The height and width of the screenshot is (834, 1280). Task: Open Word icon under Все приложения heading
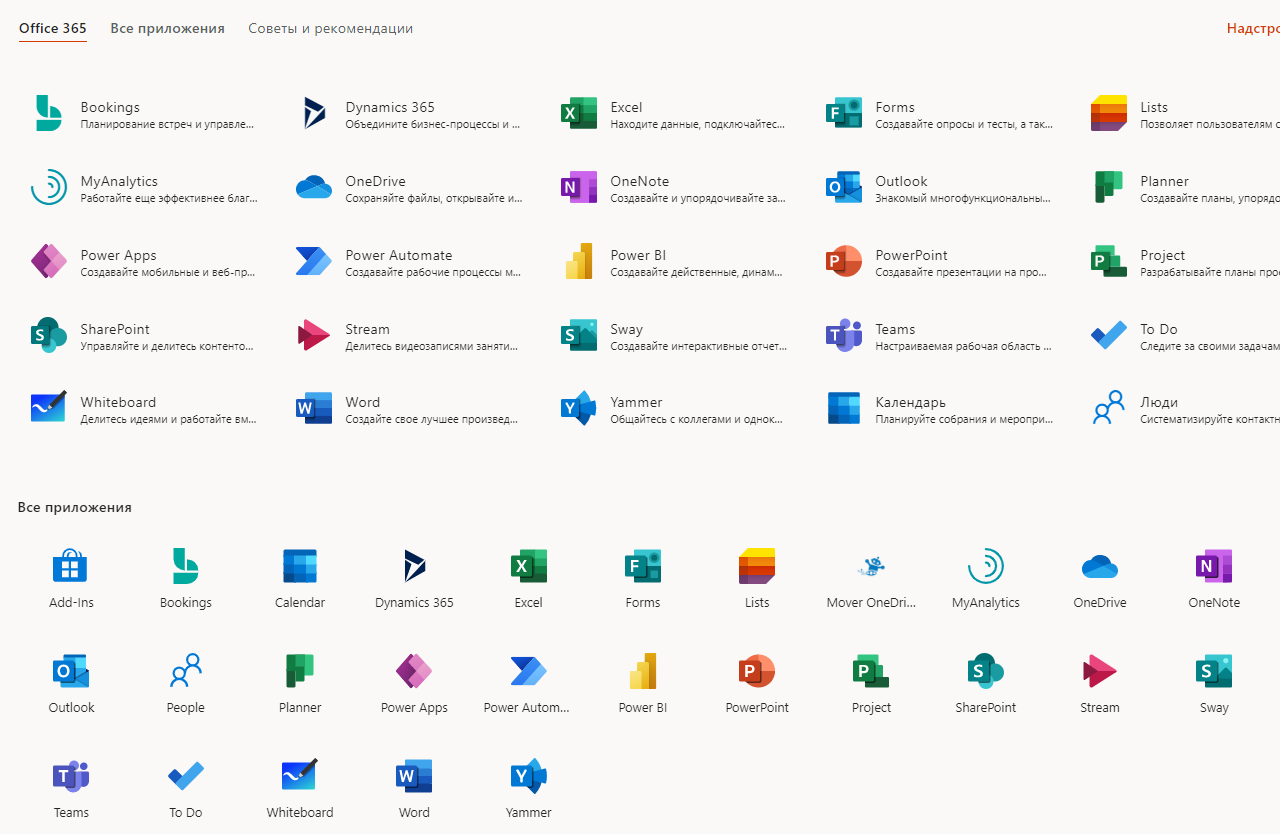(x=414, y=777)
